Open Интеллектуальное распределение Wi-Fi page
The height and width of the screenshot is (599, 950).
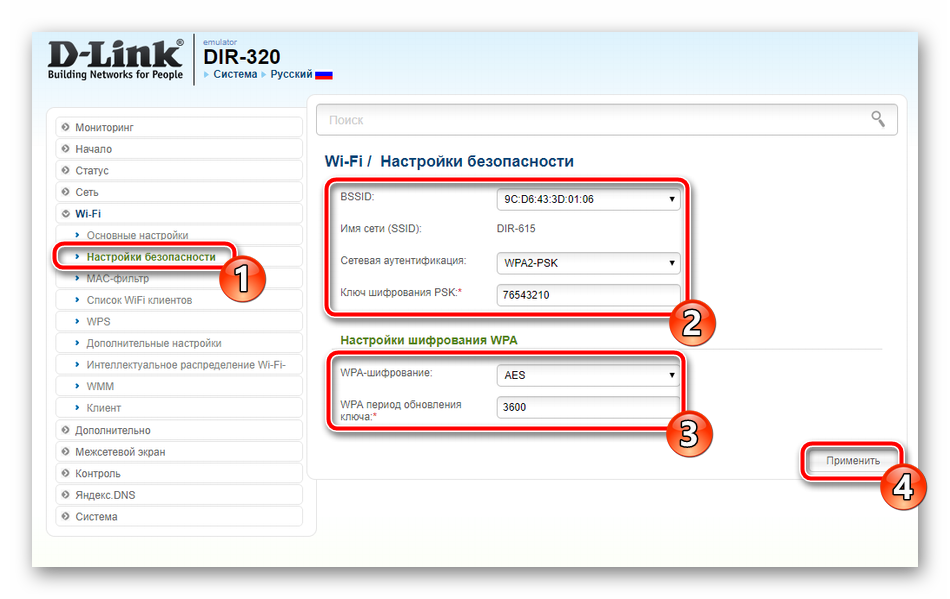(179, 365)
